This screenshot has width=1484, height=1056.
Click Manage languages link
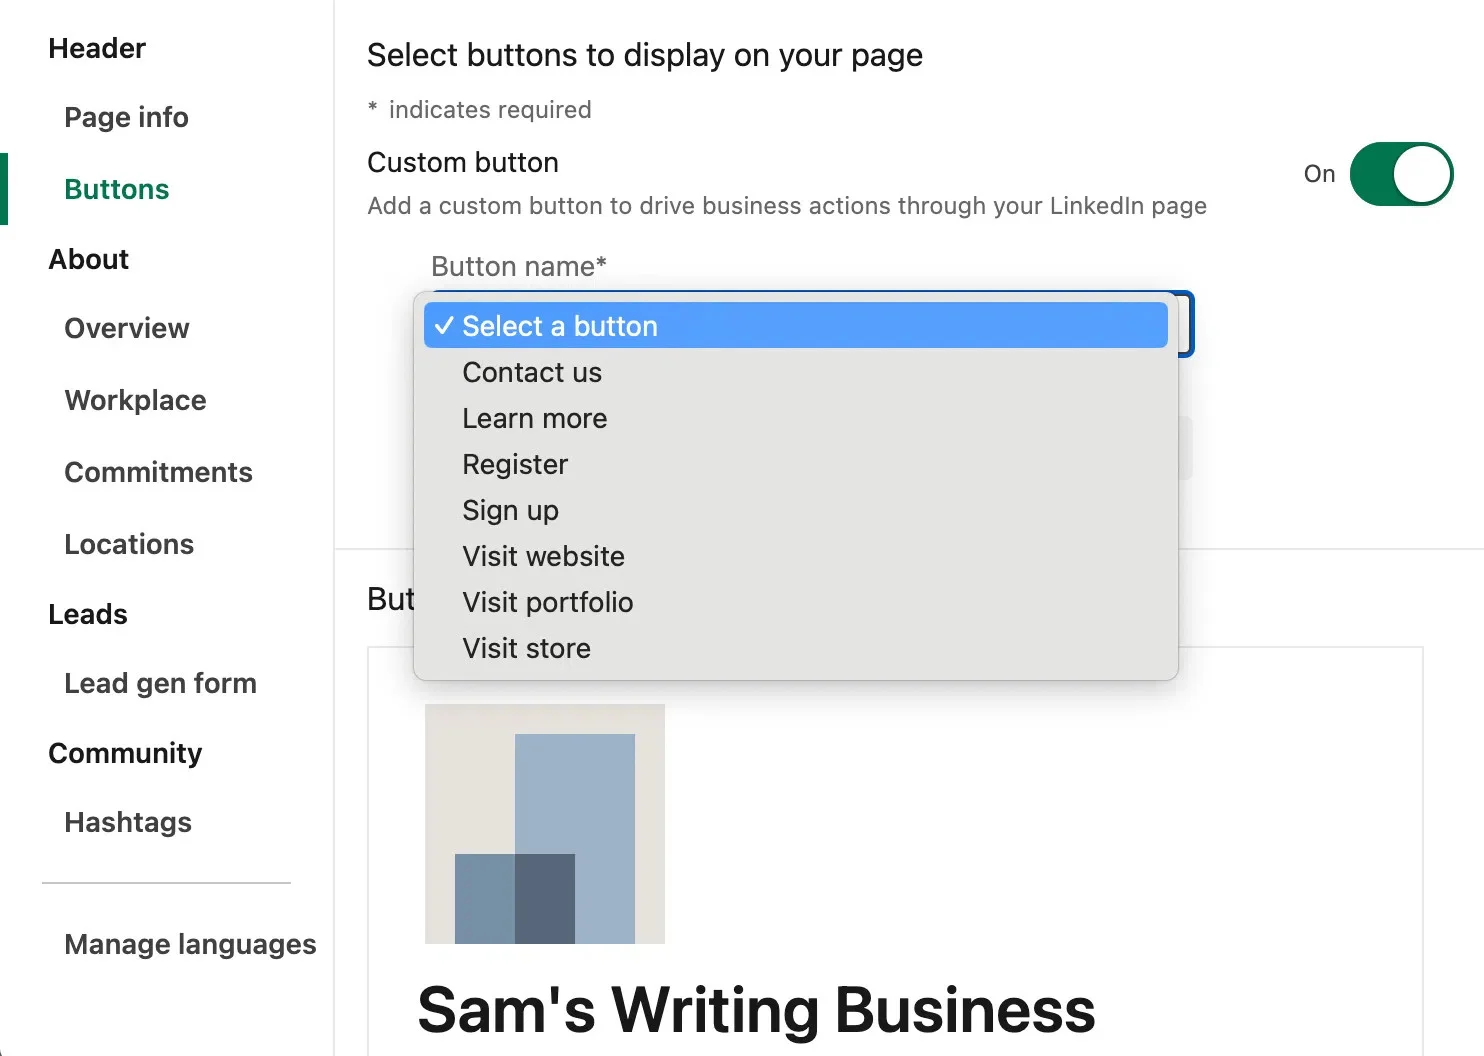(190, 944)
